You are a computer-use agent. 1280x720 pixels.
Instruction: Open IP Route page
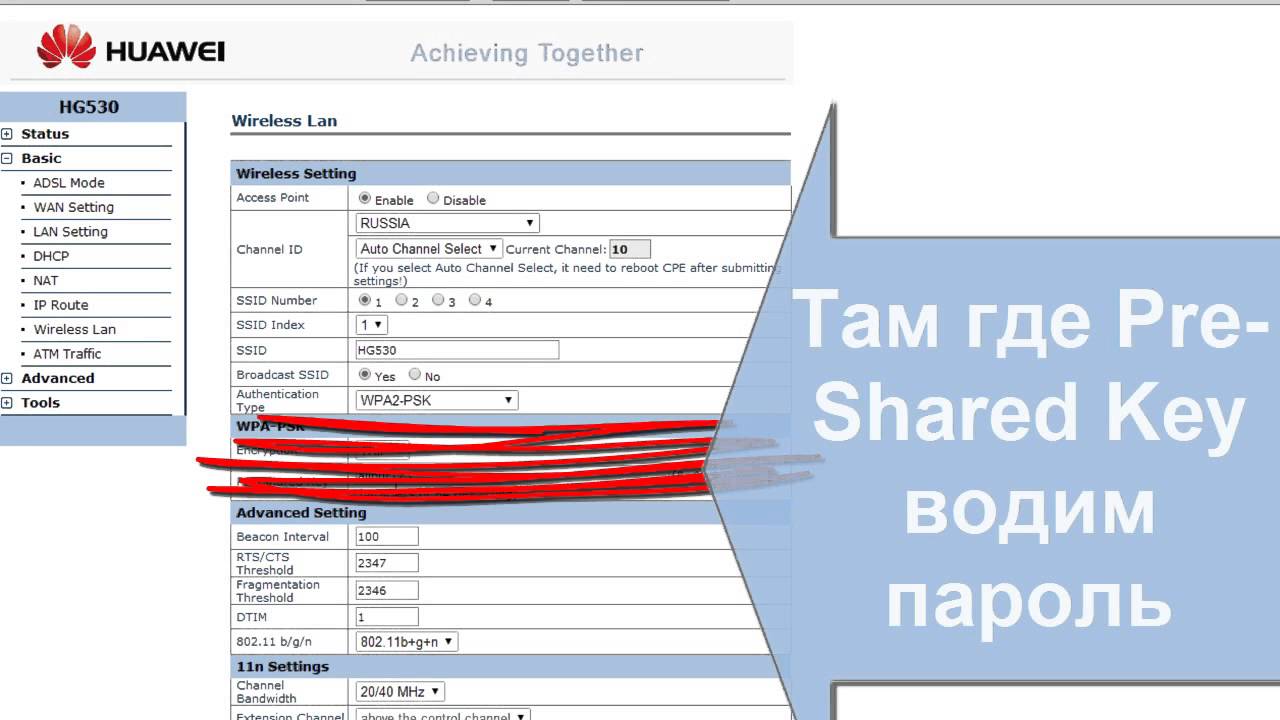pos(61,305)
